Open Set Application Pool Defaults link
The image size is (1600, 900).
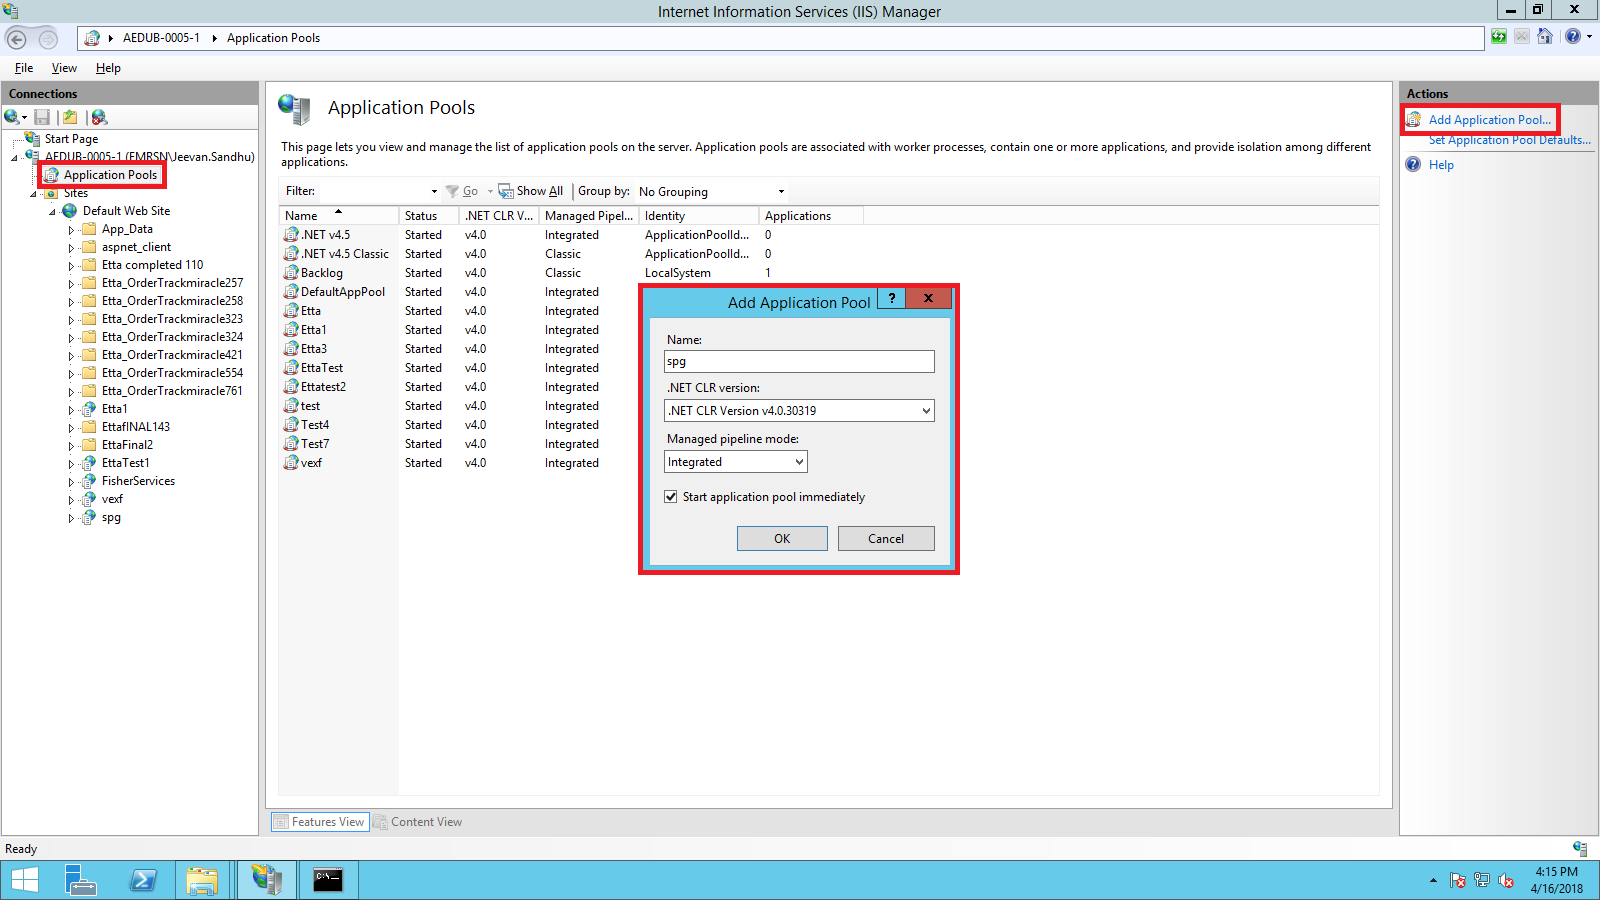(1509, 140)
